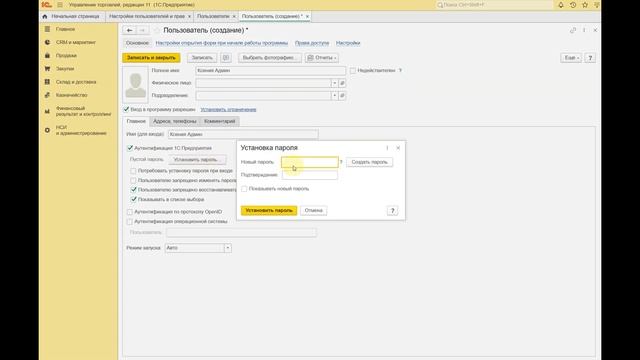Add the user form to favorites star
Viewport: 640px width, 360px height.
[157, 30]
